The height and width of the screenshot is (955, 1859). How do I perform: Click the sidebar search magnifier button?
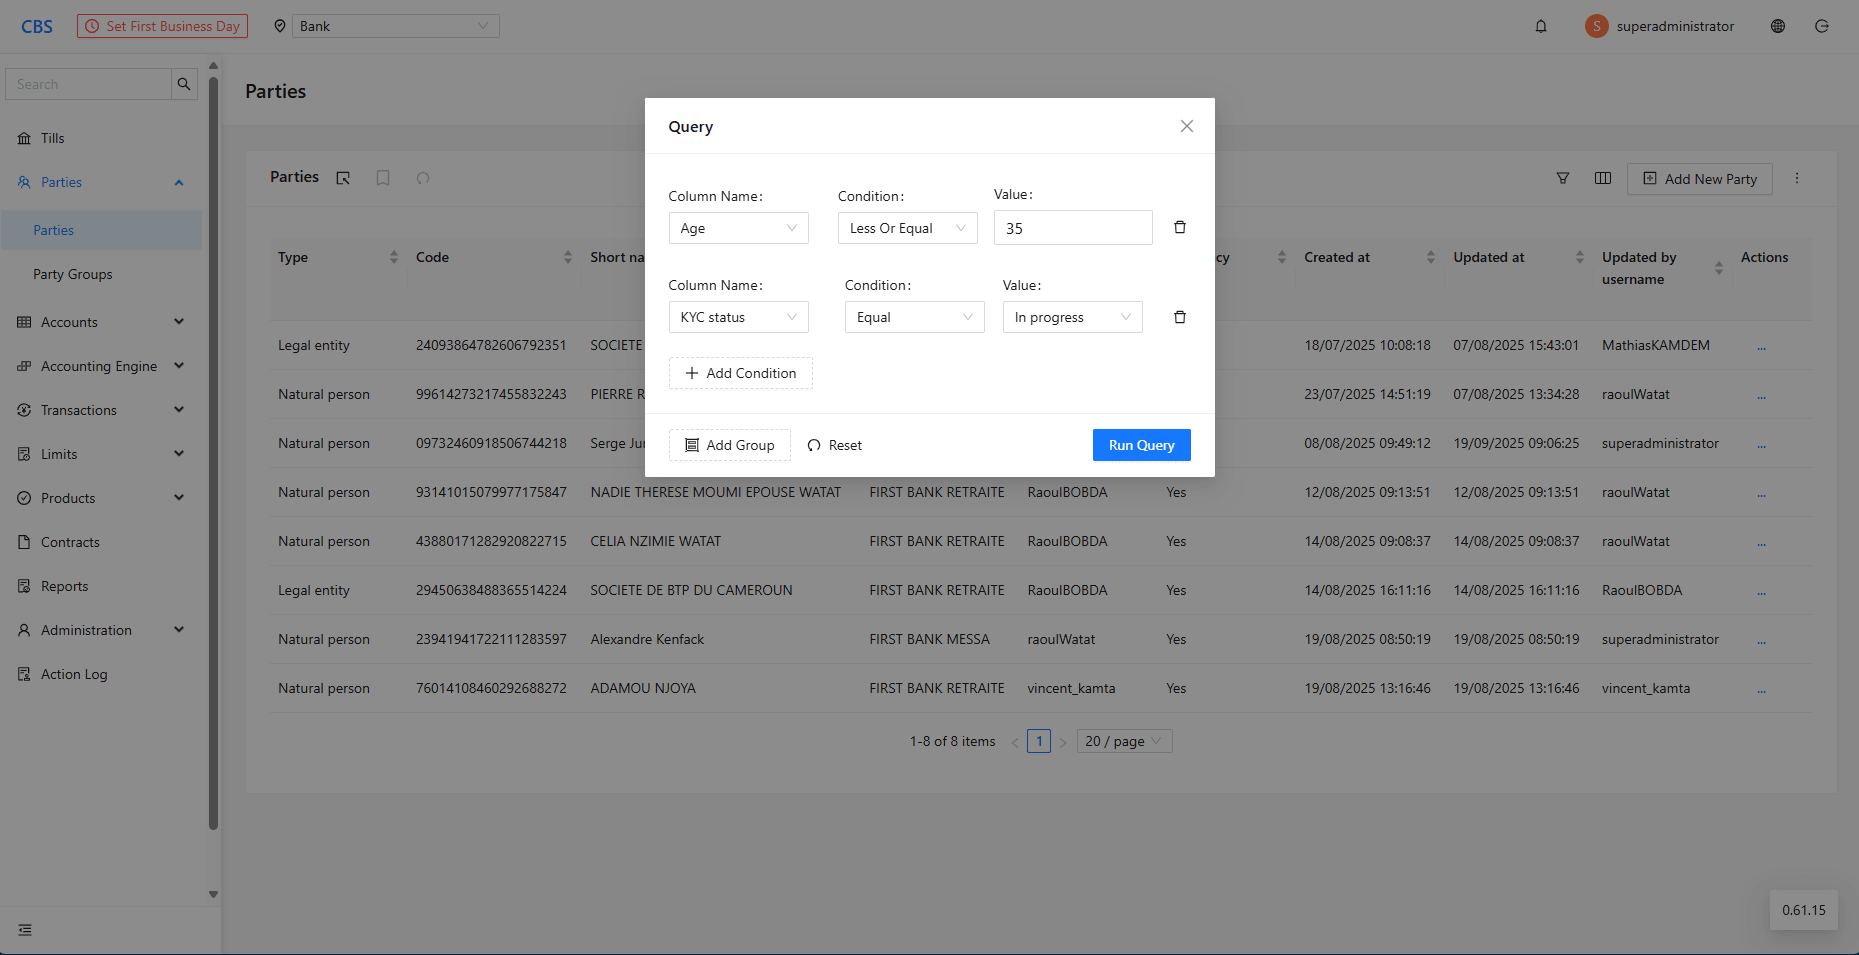184,85
